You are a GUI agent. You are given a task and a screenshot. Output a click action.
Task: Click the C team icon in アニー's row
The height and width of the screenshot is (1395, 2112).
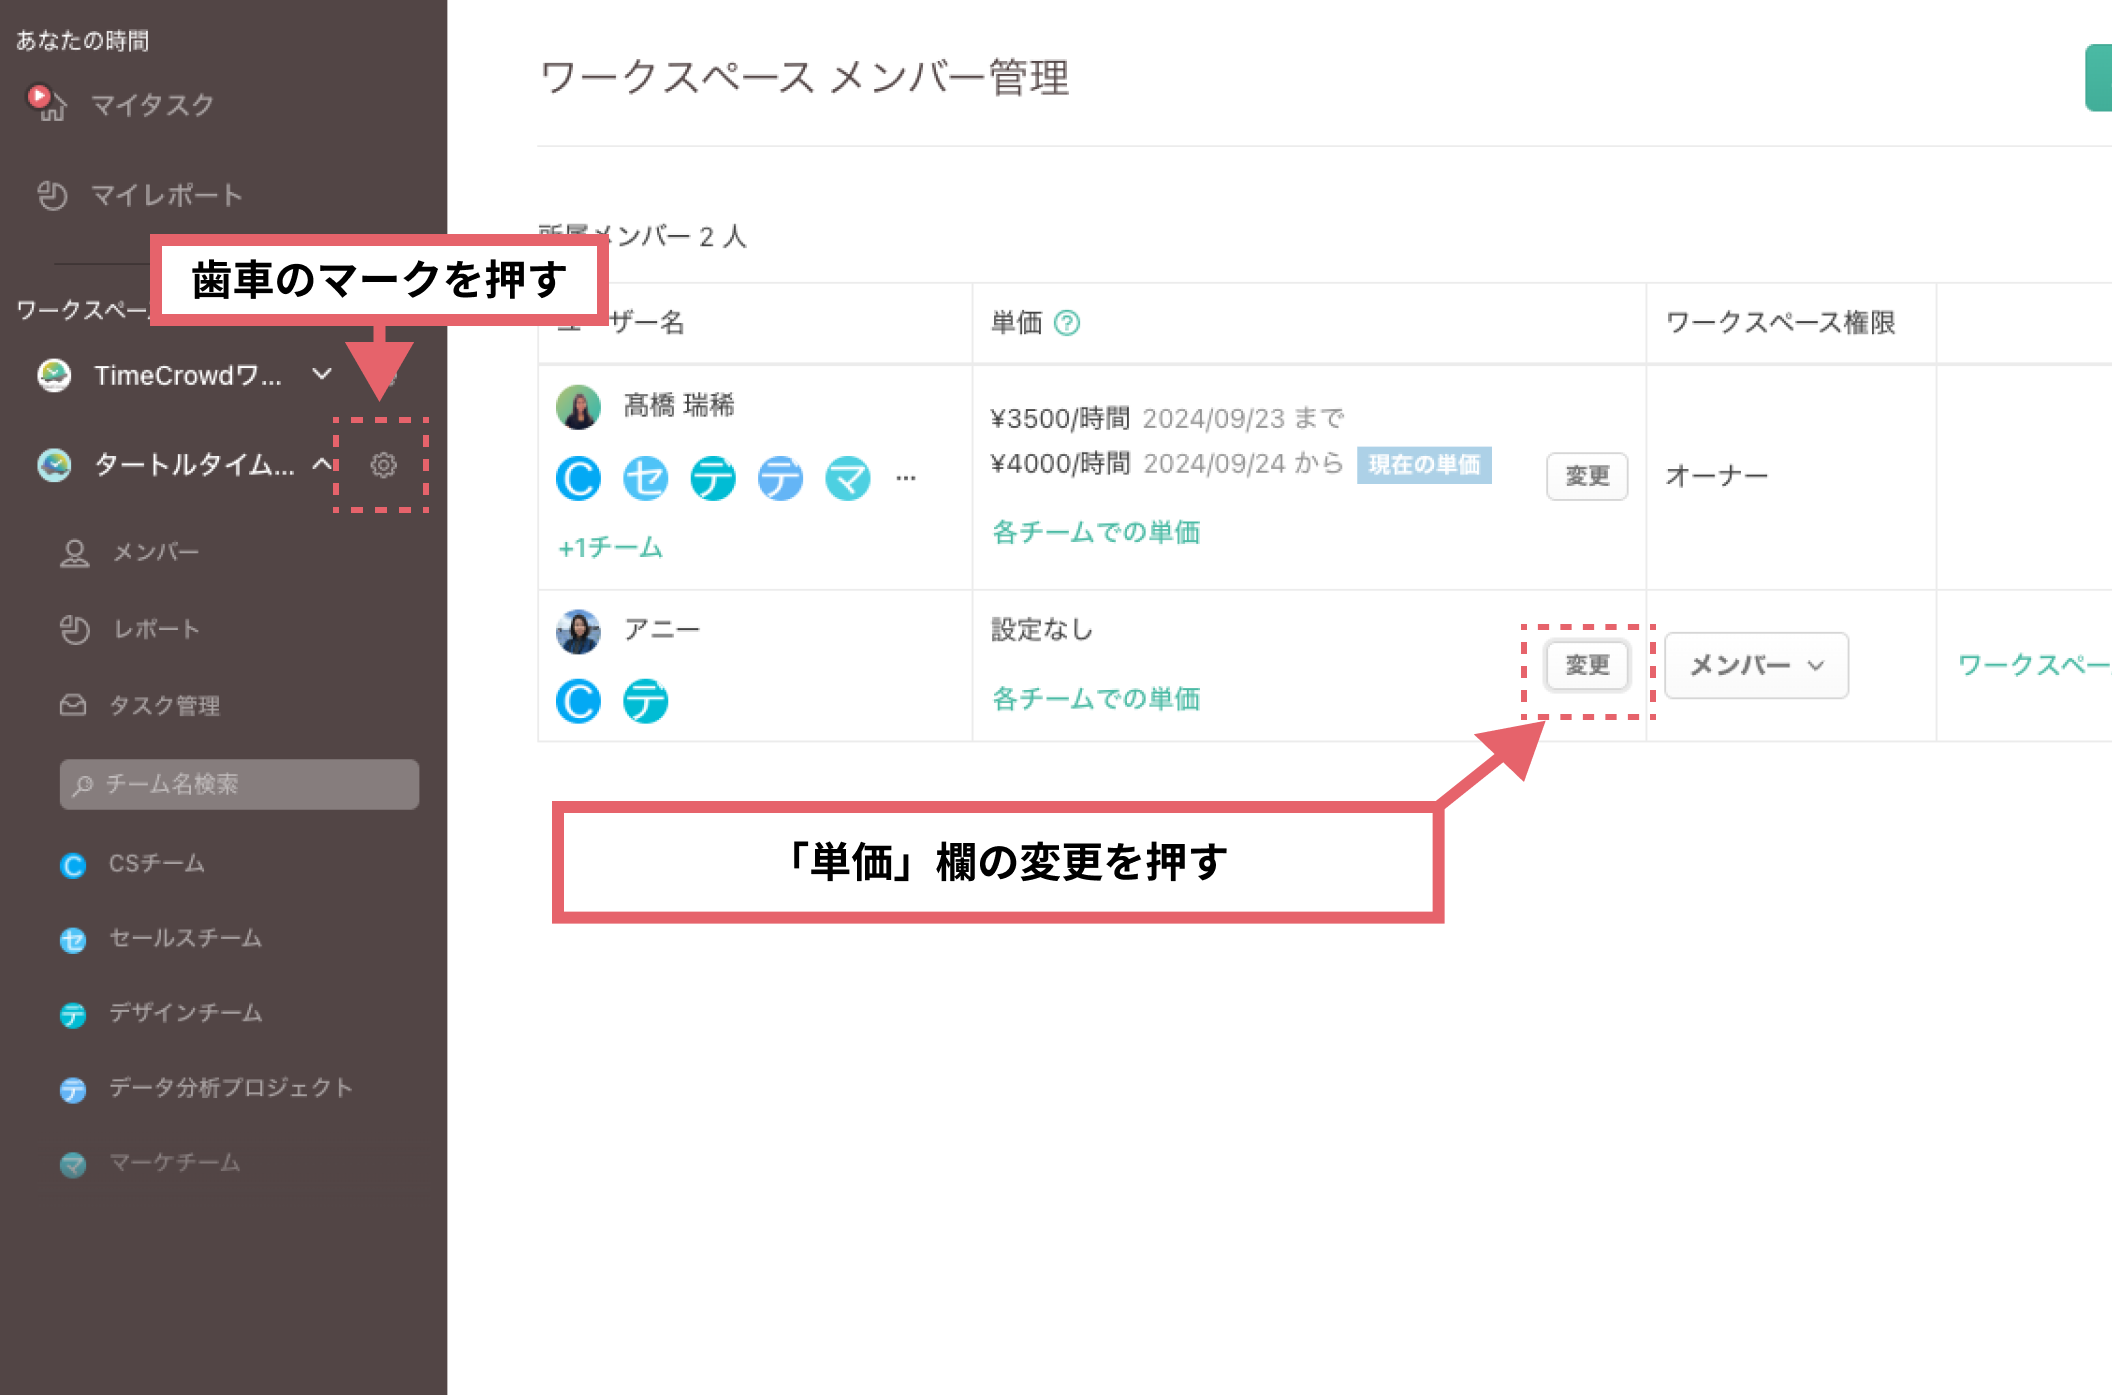click(x=578, y=701)
